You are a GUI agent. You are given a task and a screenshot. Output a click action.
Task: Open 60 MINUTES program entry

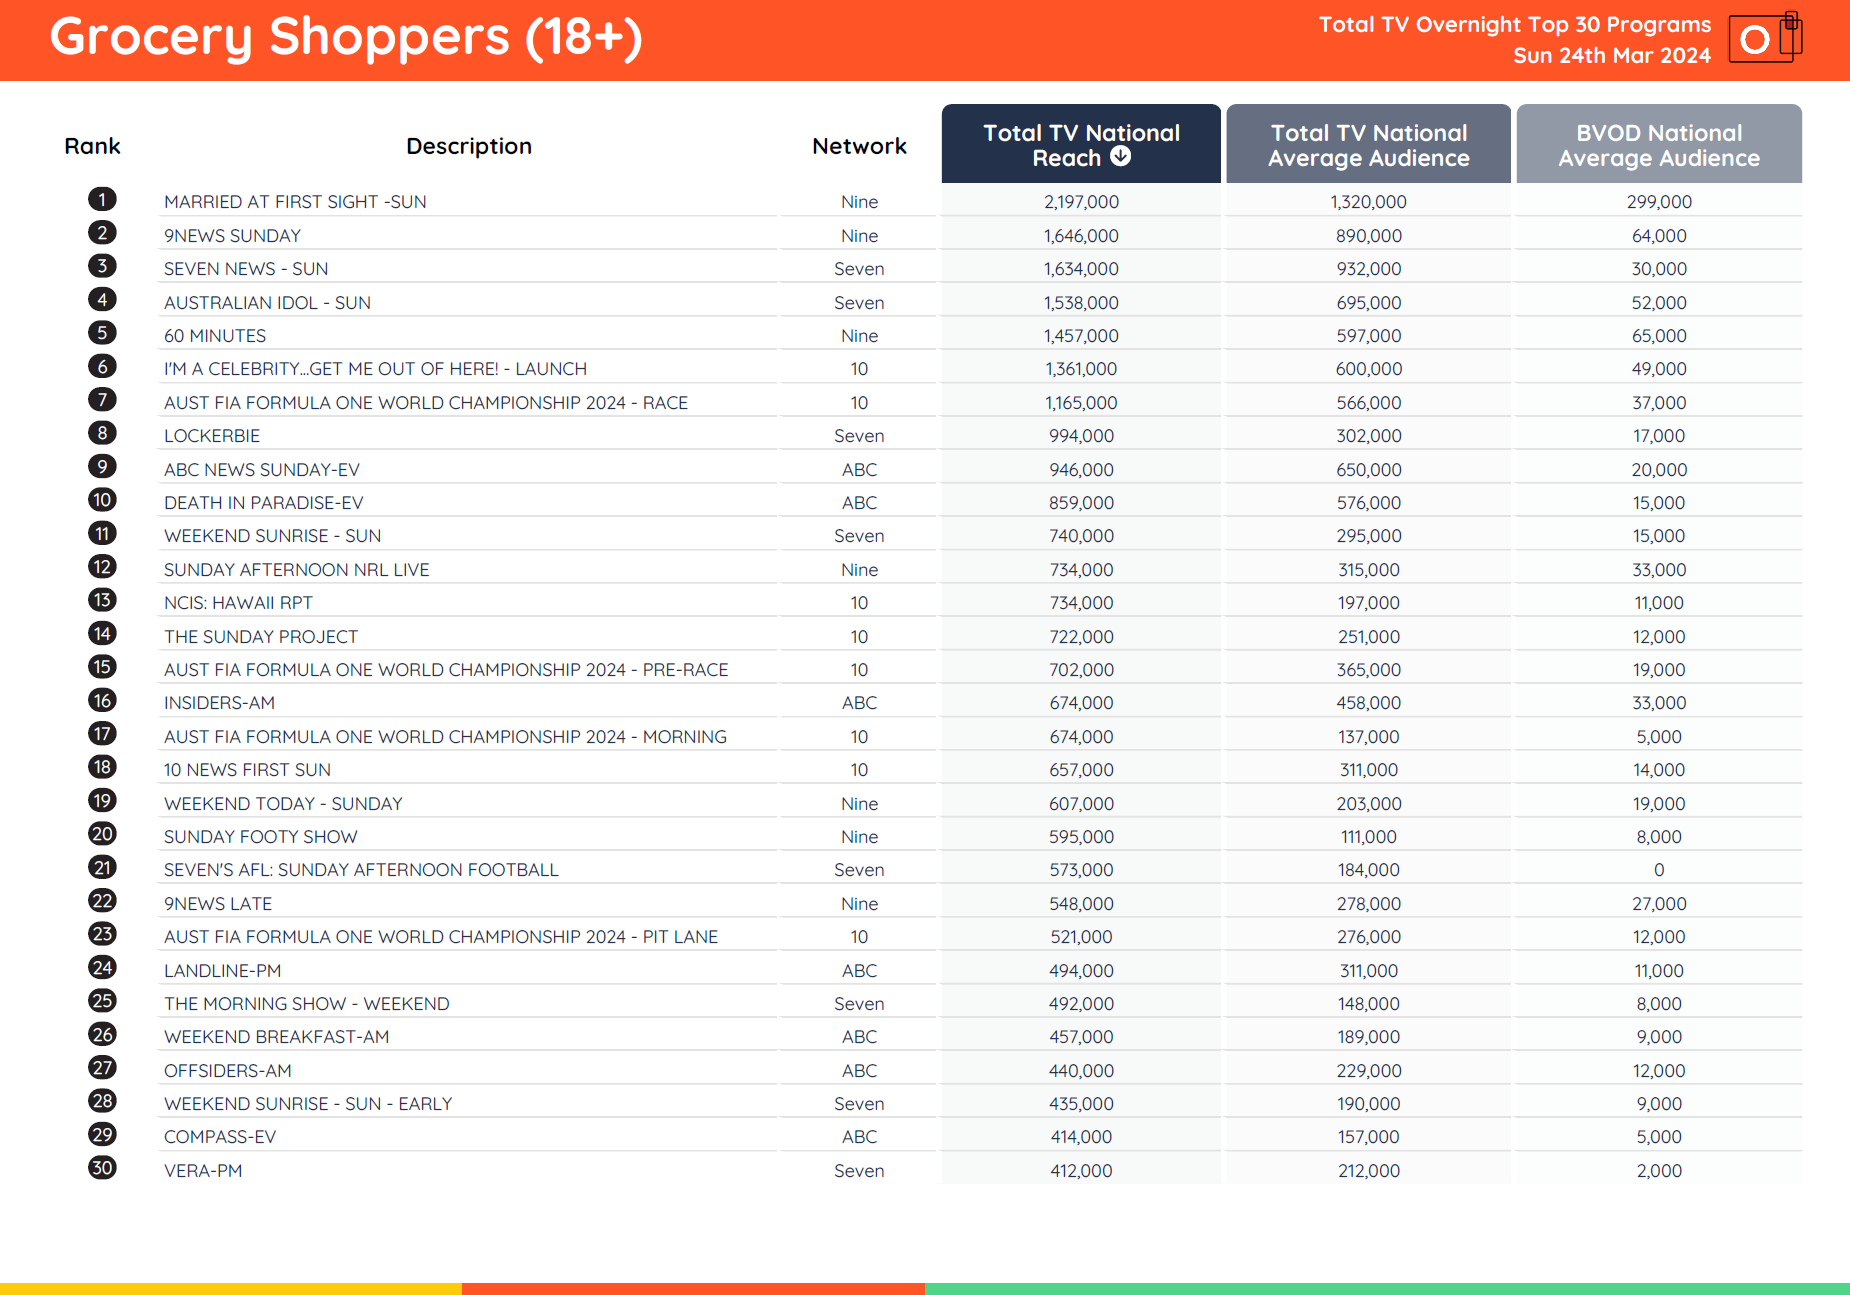click(215, 336)
